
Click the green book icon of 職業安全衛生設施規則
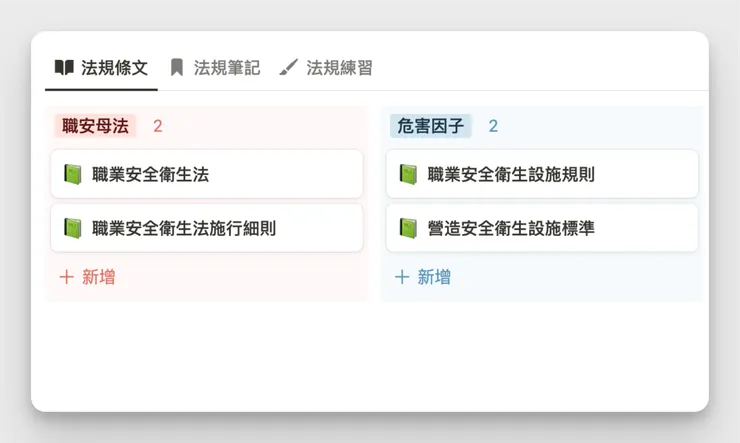pos(408,175)
